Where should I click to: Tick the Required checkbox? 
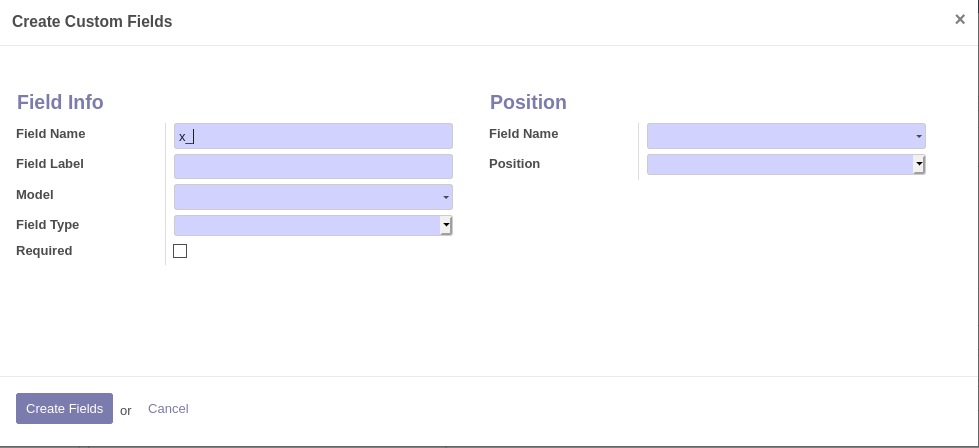tap(180, 251)
